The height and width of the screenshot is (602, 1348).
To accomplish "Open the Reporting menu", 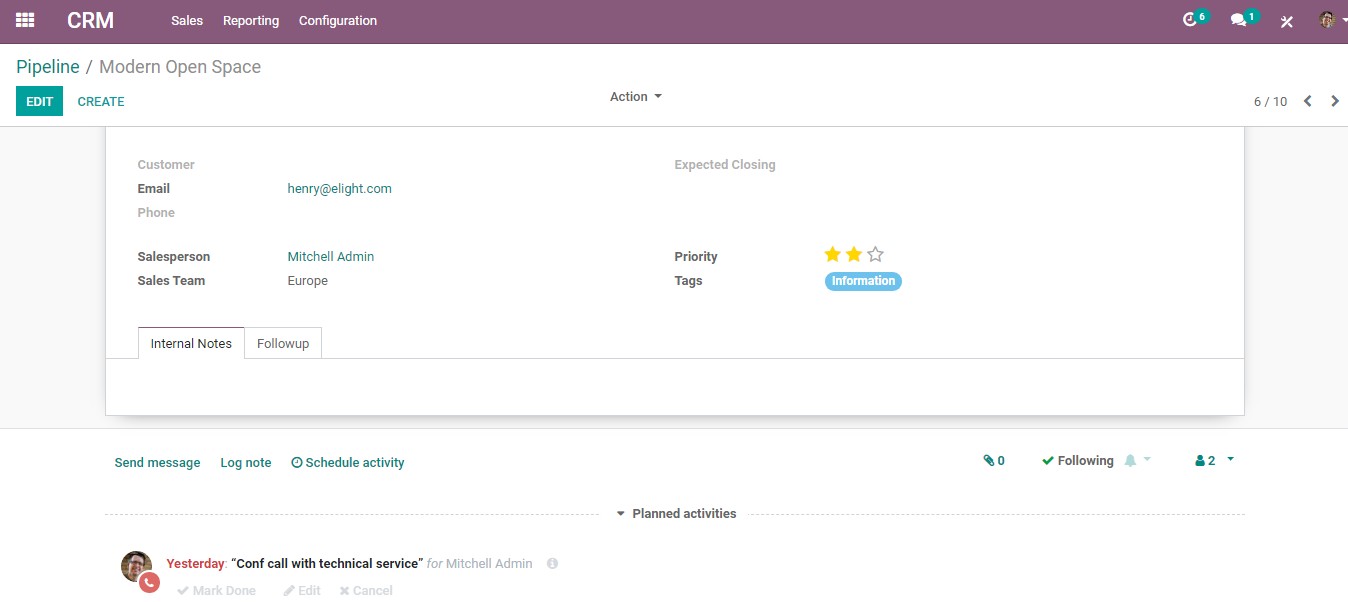I will (x=251, y=21).
